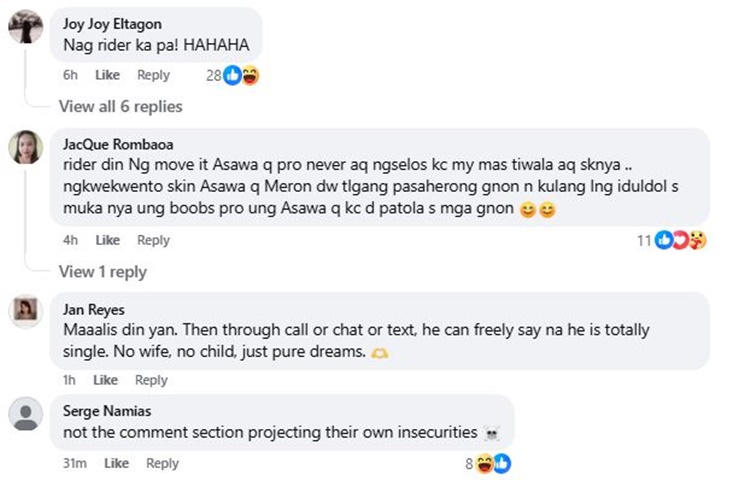The height and width of the screenshot is (480, 750).
Task: Like JacQue Rombaoa's comment
Action: pos(107,240)
